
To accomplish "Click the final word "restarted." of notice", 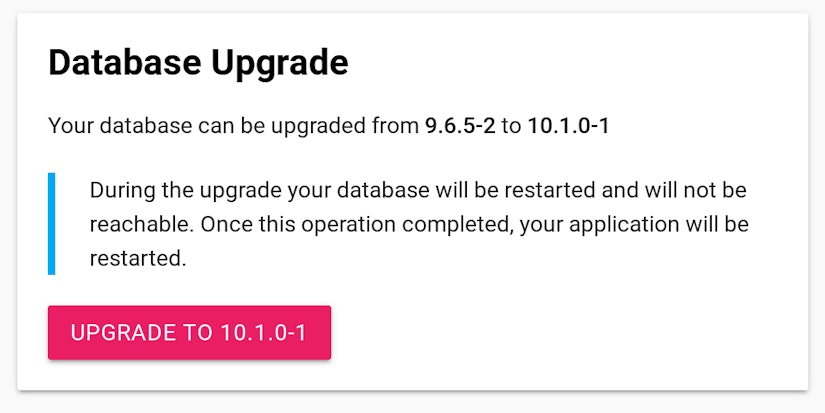I will (138, 259).
